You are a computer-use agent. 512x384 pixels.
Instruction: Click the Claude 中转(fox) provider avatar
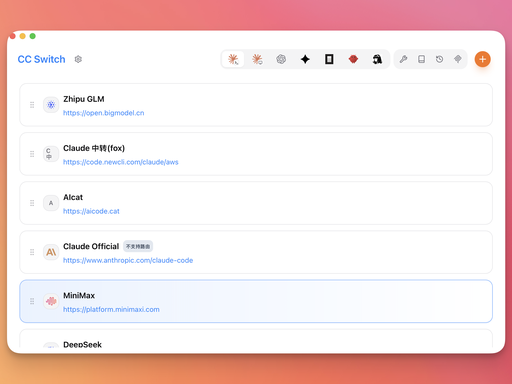pos(51,154)
